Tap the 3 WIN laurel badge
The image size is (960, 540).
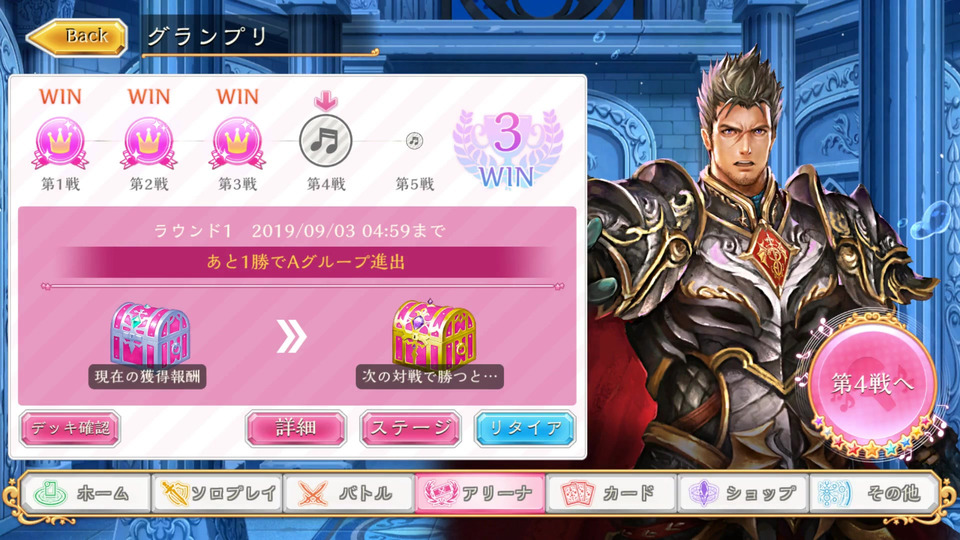[507, 149]
